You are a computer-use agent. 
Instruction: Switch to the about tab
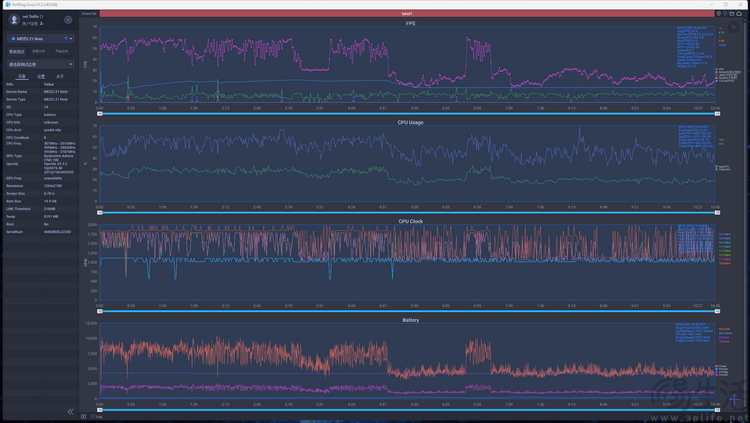coord(60,77)
